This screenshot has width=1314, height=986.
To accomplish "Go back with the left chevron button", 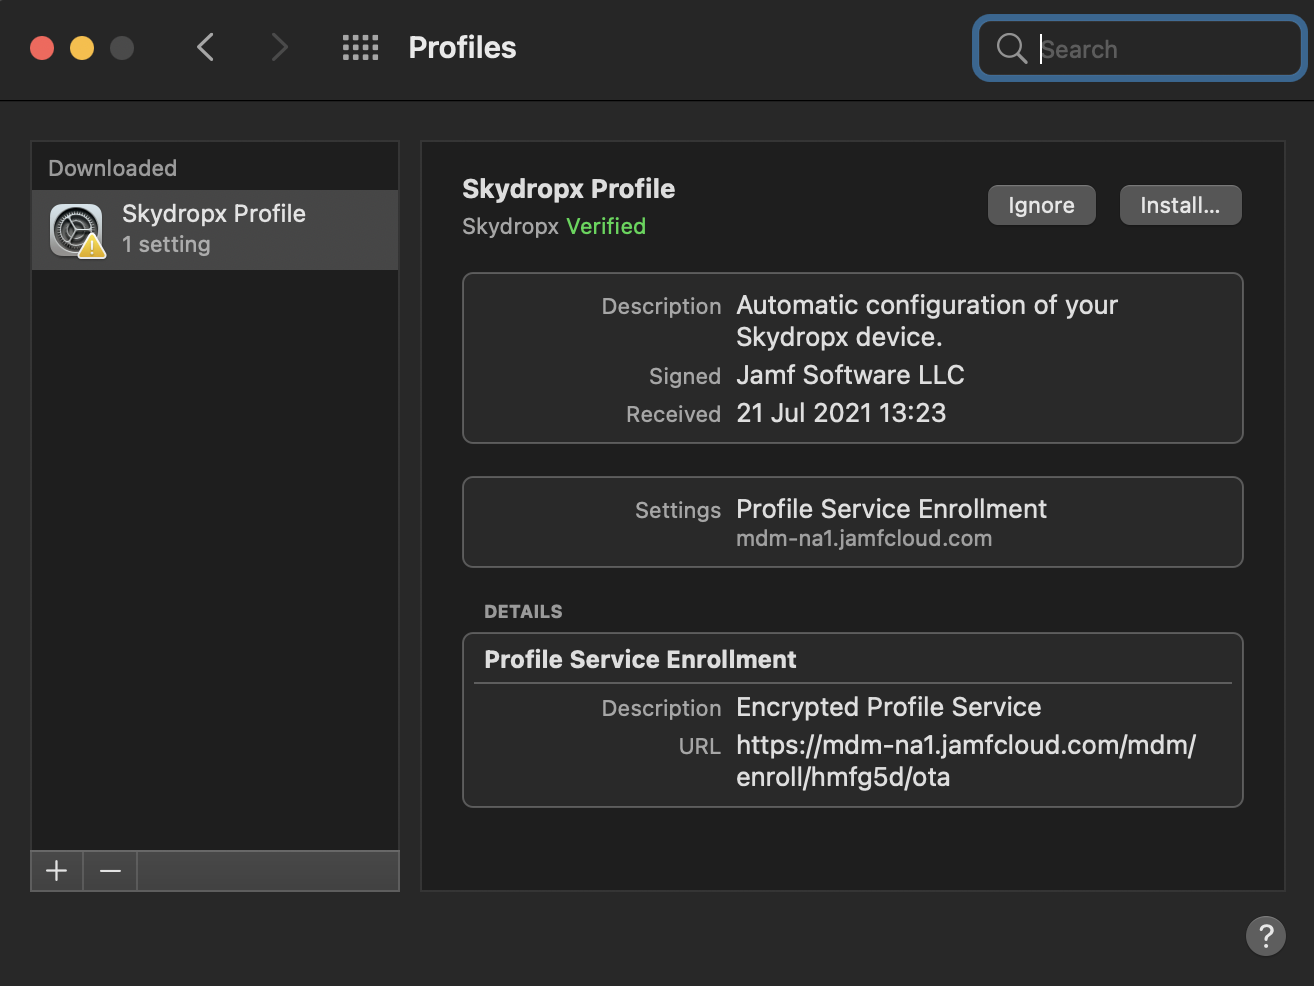I will [x=205, y=47].
